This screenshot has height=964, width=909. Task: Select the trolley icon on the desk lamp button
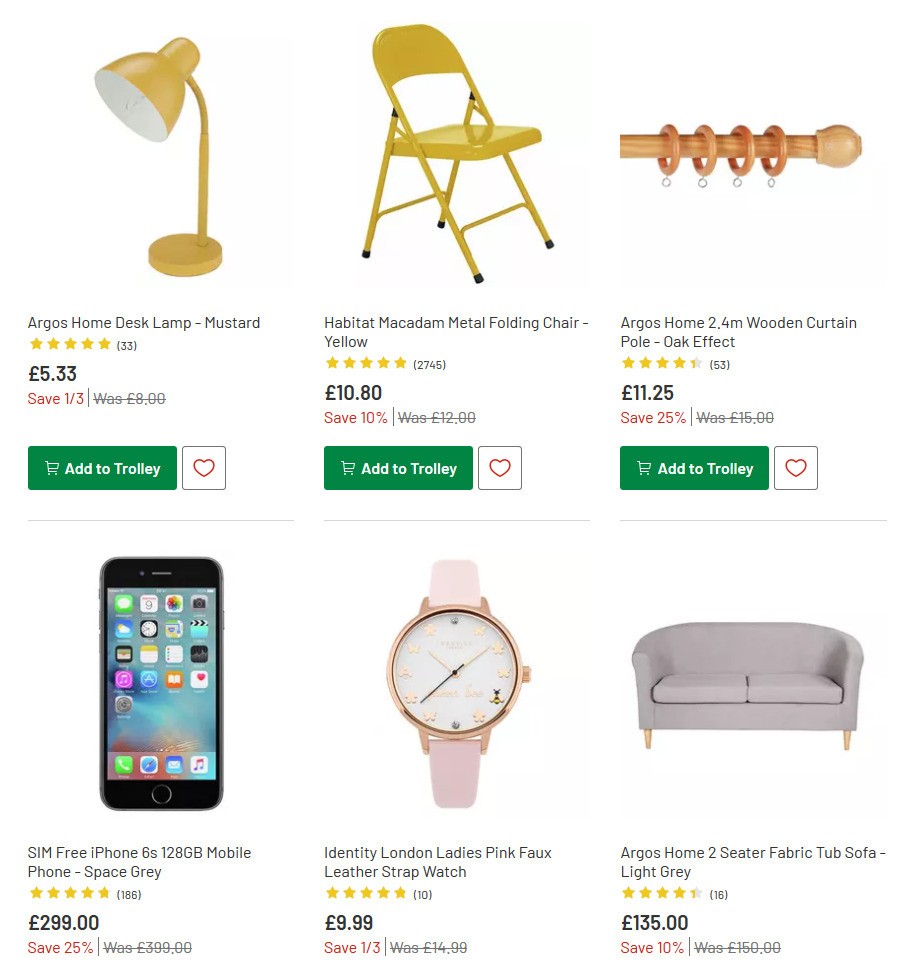point(52,467)
